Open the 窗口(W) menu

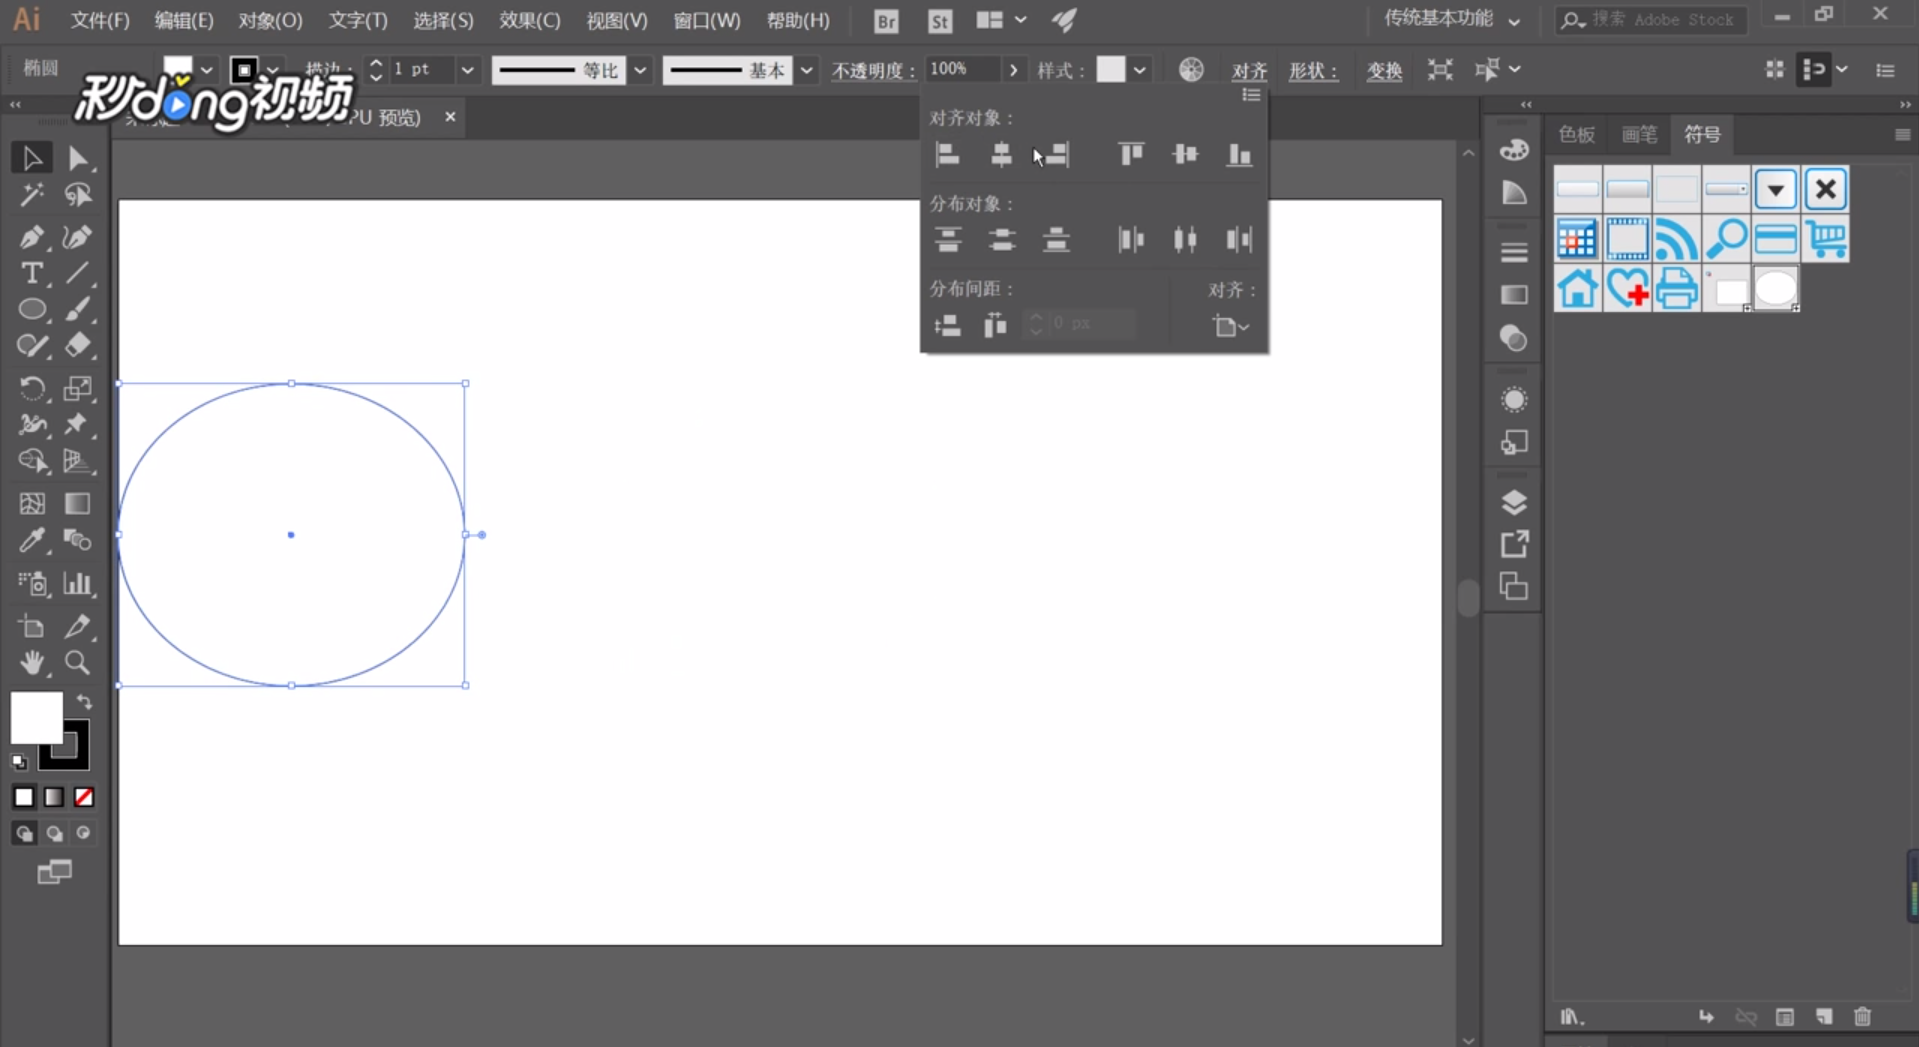pyautogui.click(x=707, y=20)
